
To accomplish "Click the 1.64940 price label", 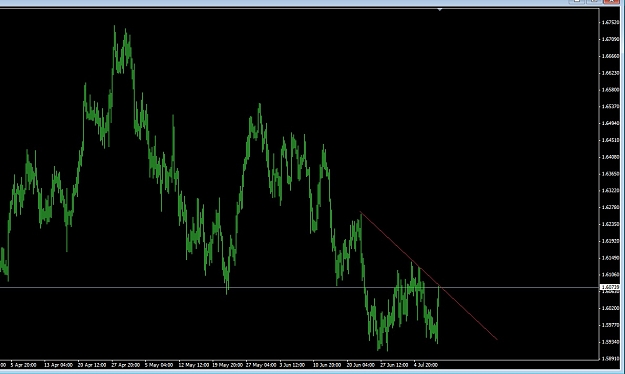I will click(x=611, y=123).
